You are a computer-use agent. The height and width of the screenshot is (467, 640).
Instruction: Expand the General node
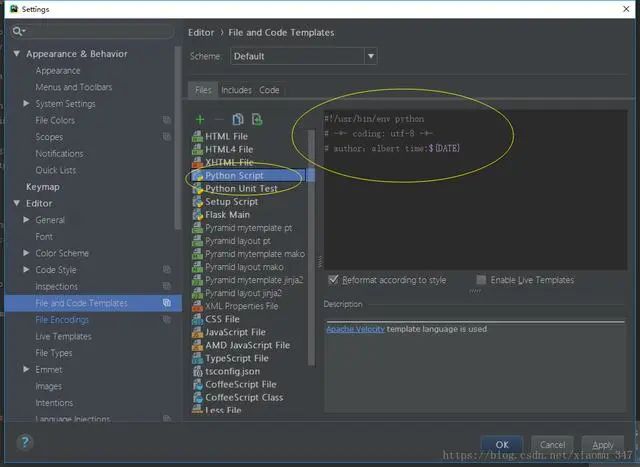(26, 220)
